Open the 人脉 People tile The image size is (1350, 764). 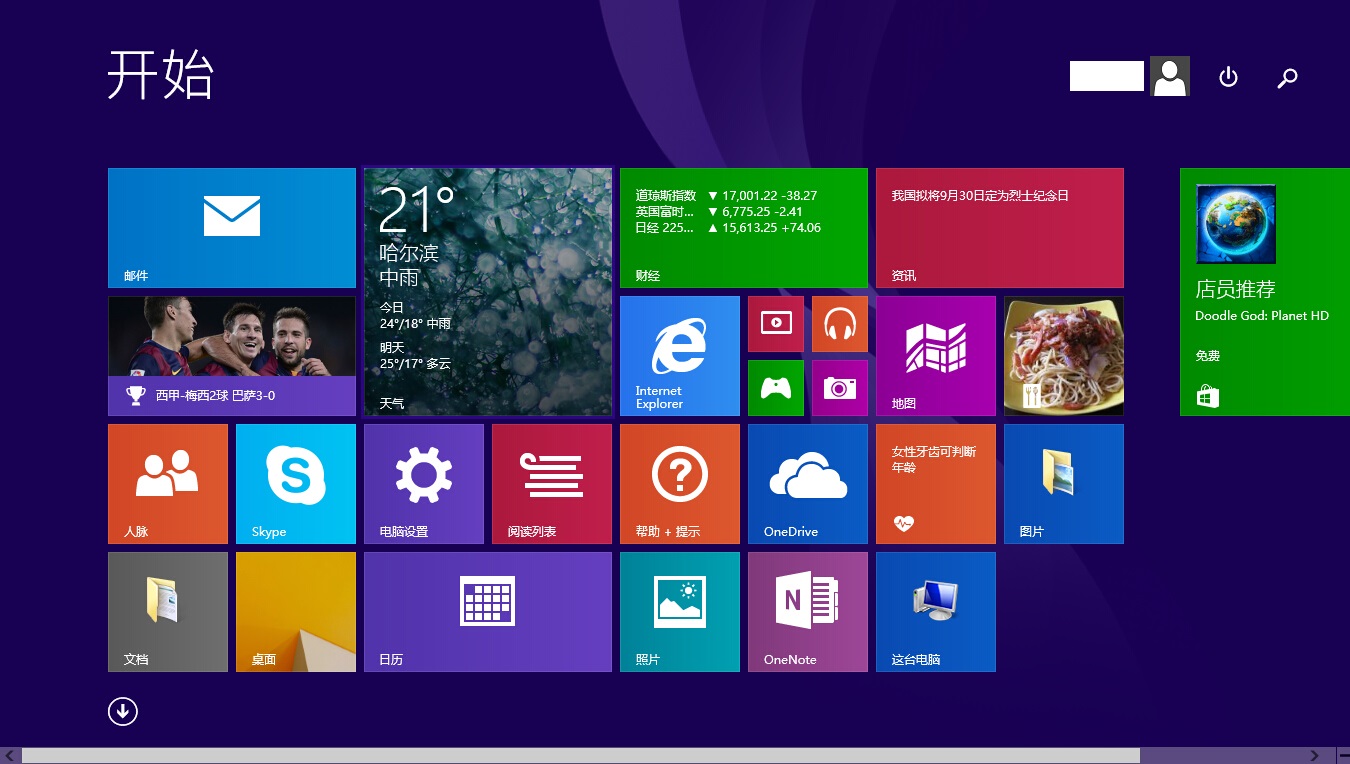[168, 484]
